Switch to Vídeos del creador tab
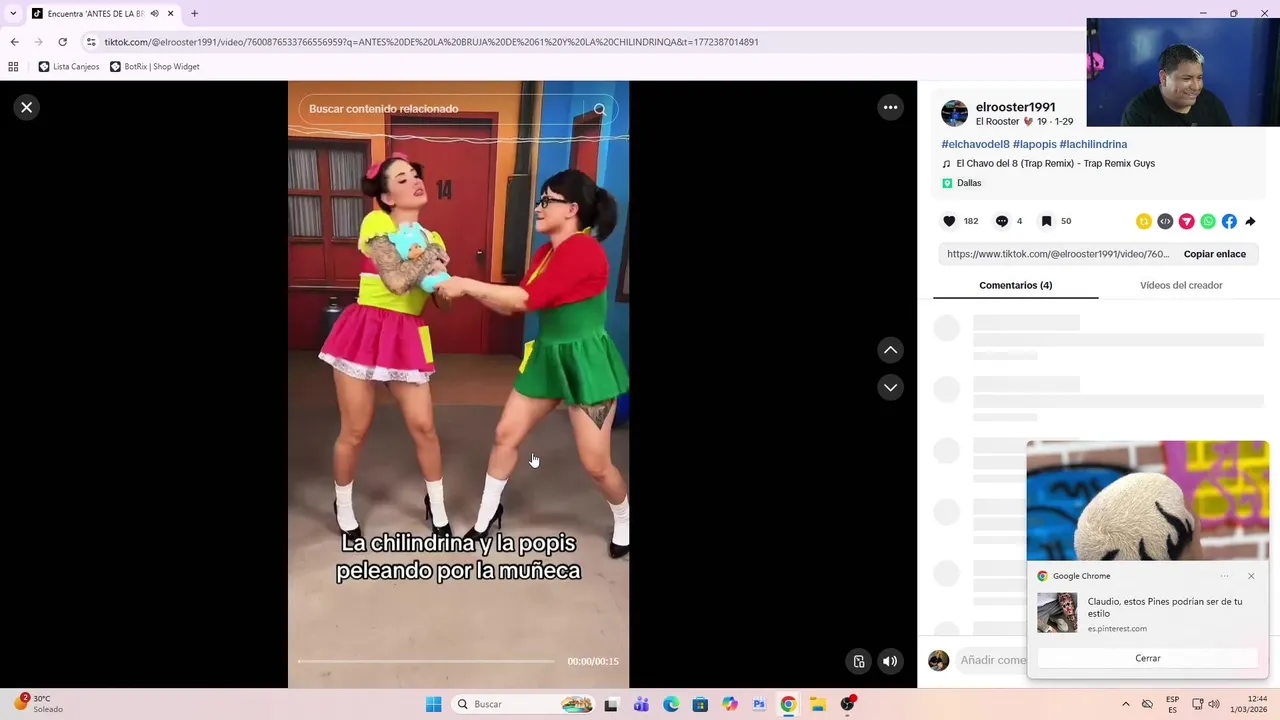Viewport: 1280px width, 720px height. click(x=1181, y=285)
